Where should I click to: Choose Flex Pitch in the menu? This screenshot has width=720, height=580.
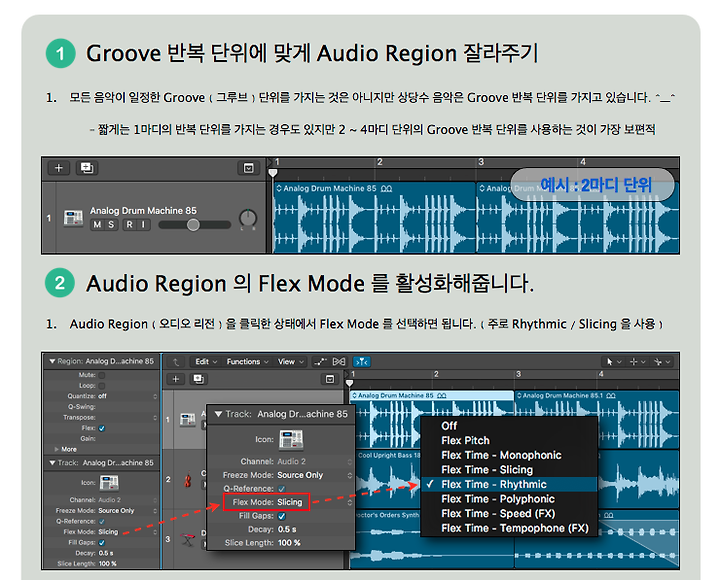tap(509, 440)
